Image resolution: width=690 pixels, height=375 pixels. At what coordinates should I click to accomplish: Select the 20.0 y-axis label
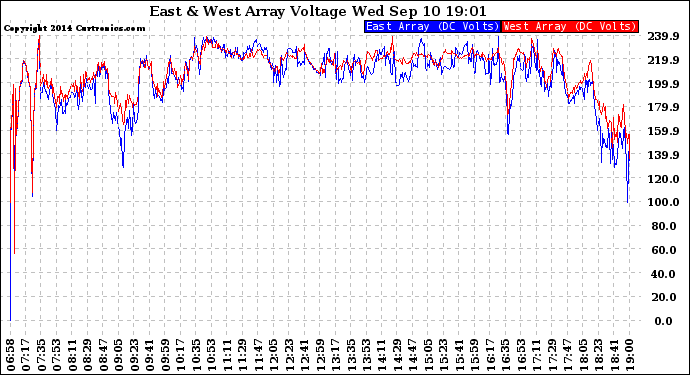click(x=664, y=297)
